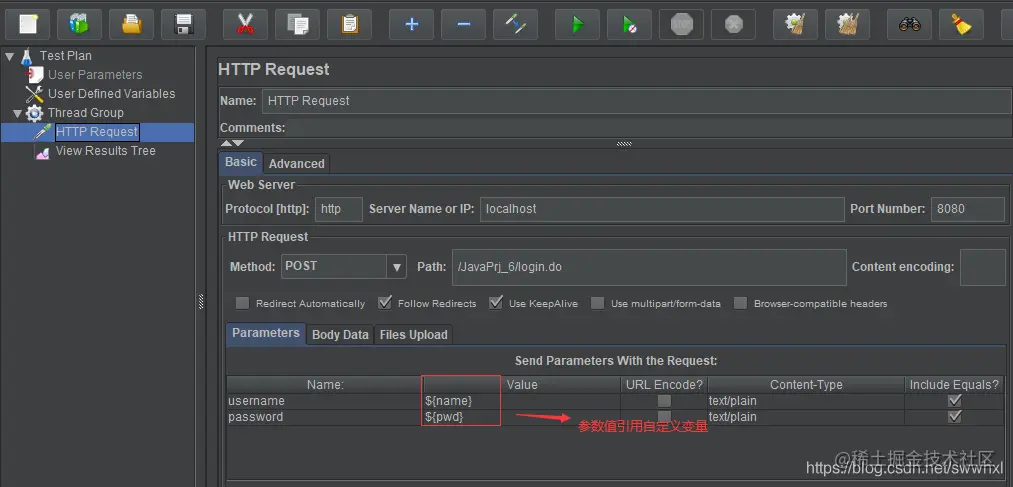
Task: Open Search with binoculars icon
Action: pyautogui.click(x=910, y=25)
